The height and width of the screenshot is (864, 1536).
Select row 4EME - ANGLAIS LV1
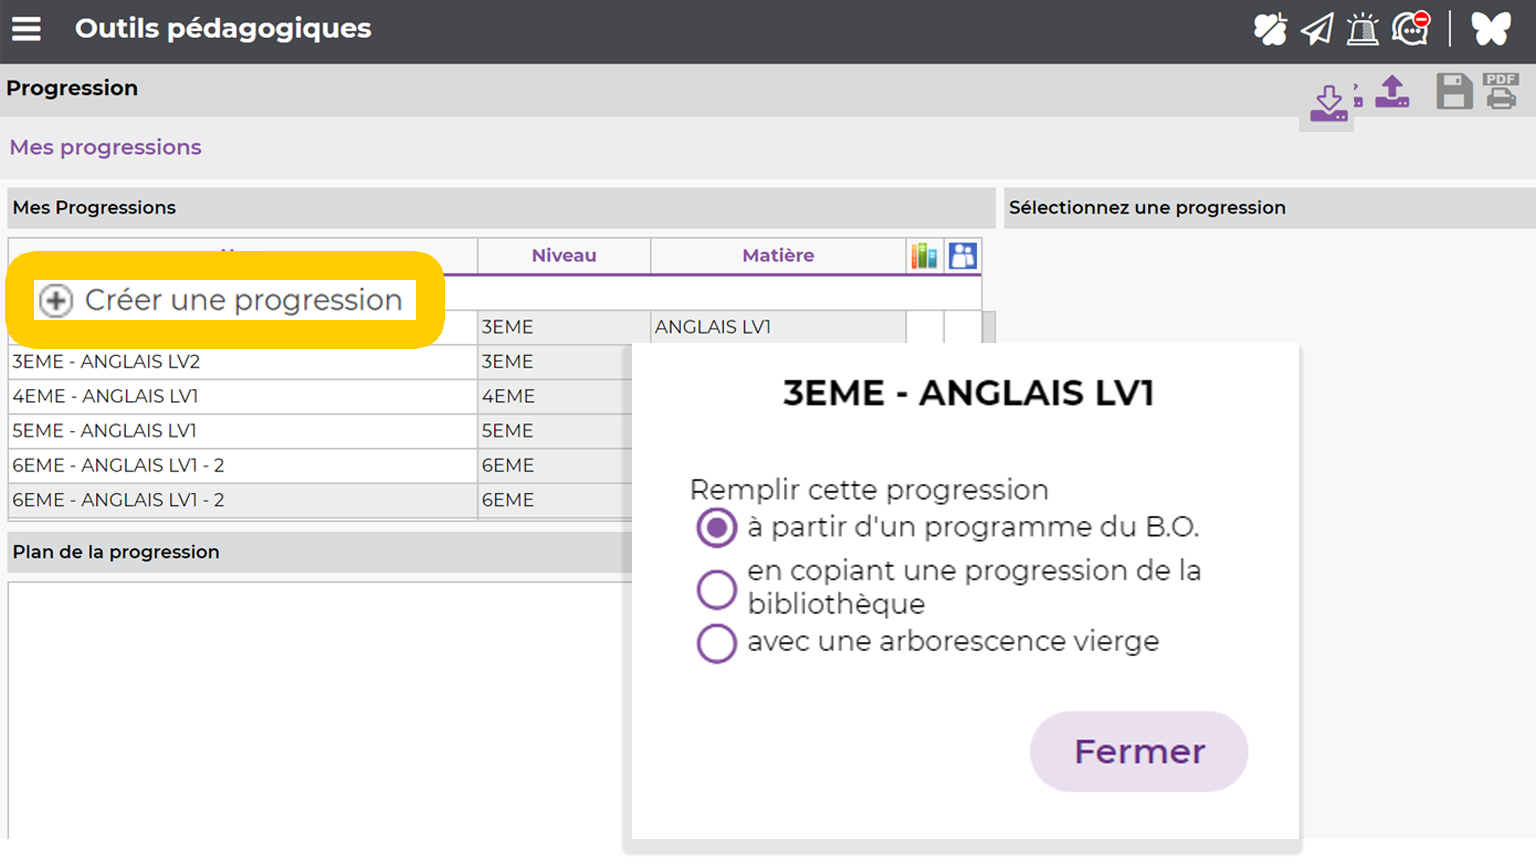(x=243, y=396)
